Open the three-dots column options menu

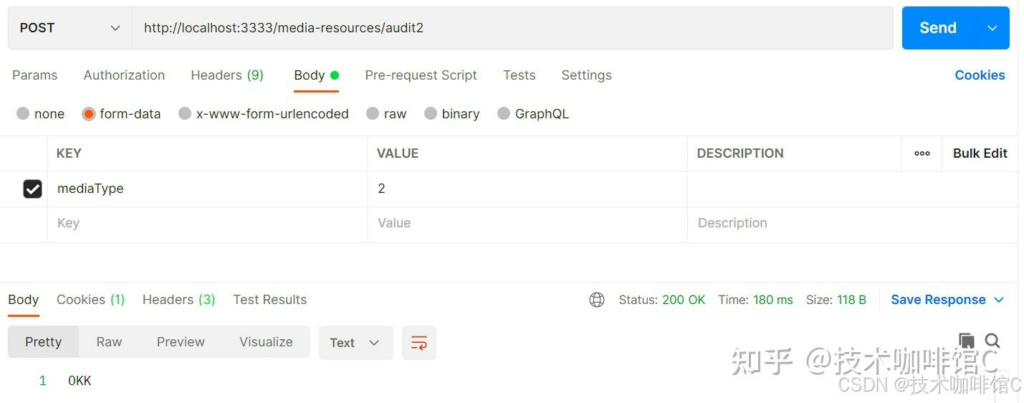click(922, 153)
